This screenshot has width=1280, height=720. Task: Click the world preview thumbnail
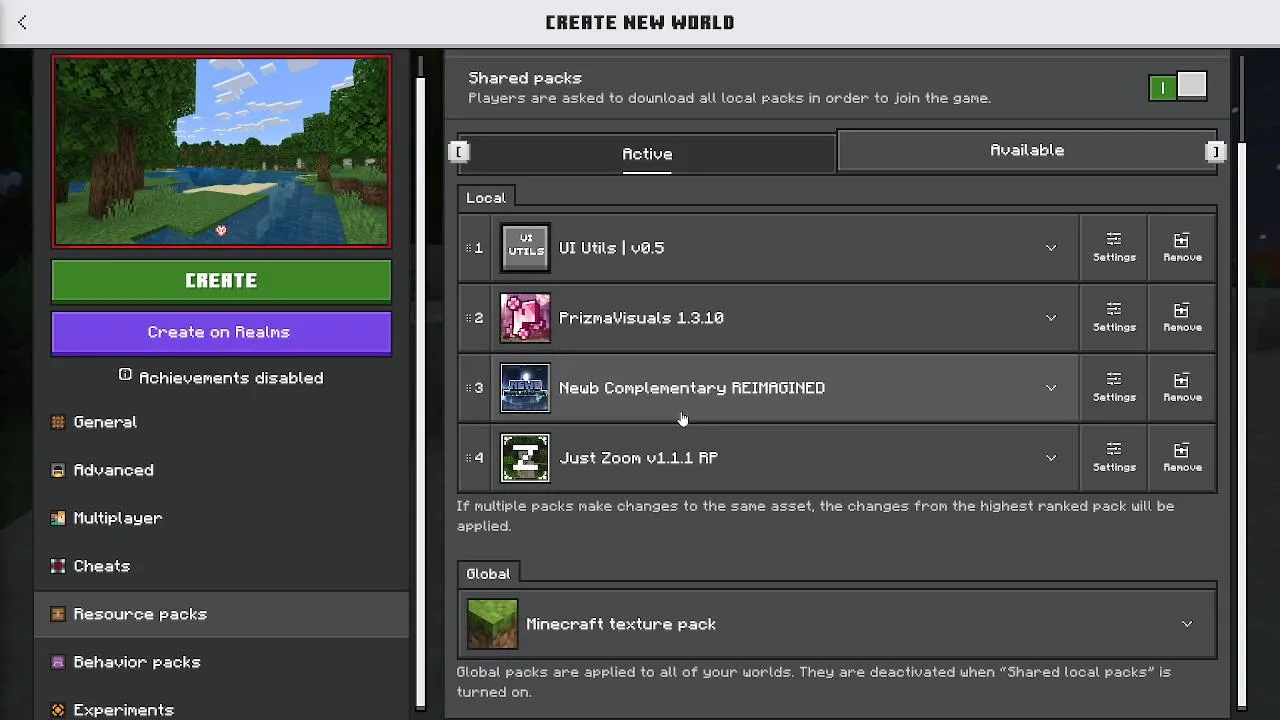221,151
